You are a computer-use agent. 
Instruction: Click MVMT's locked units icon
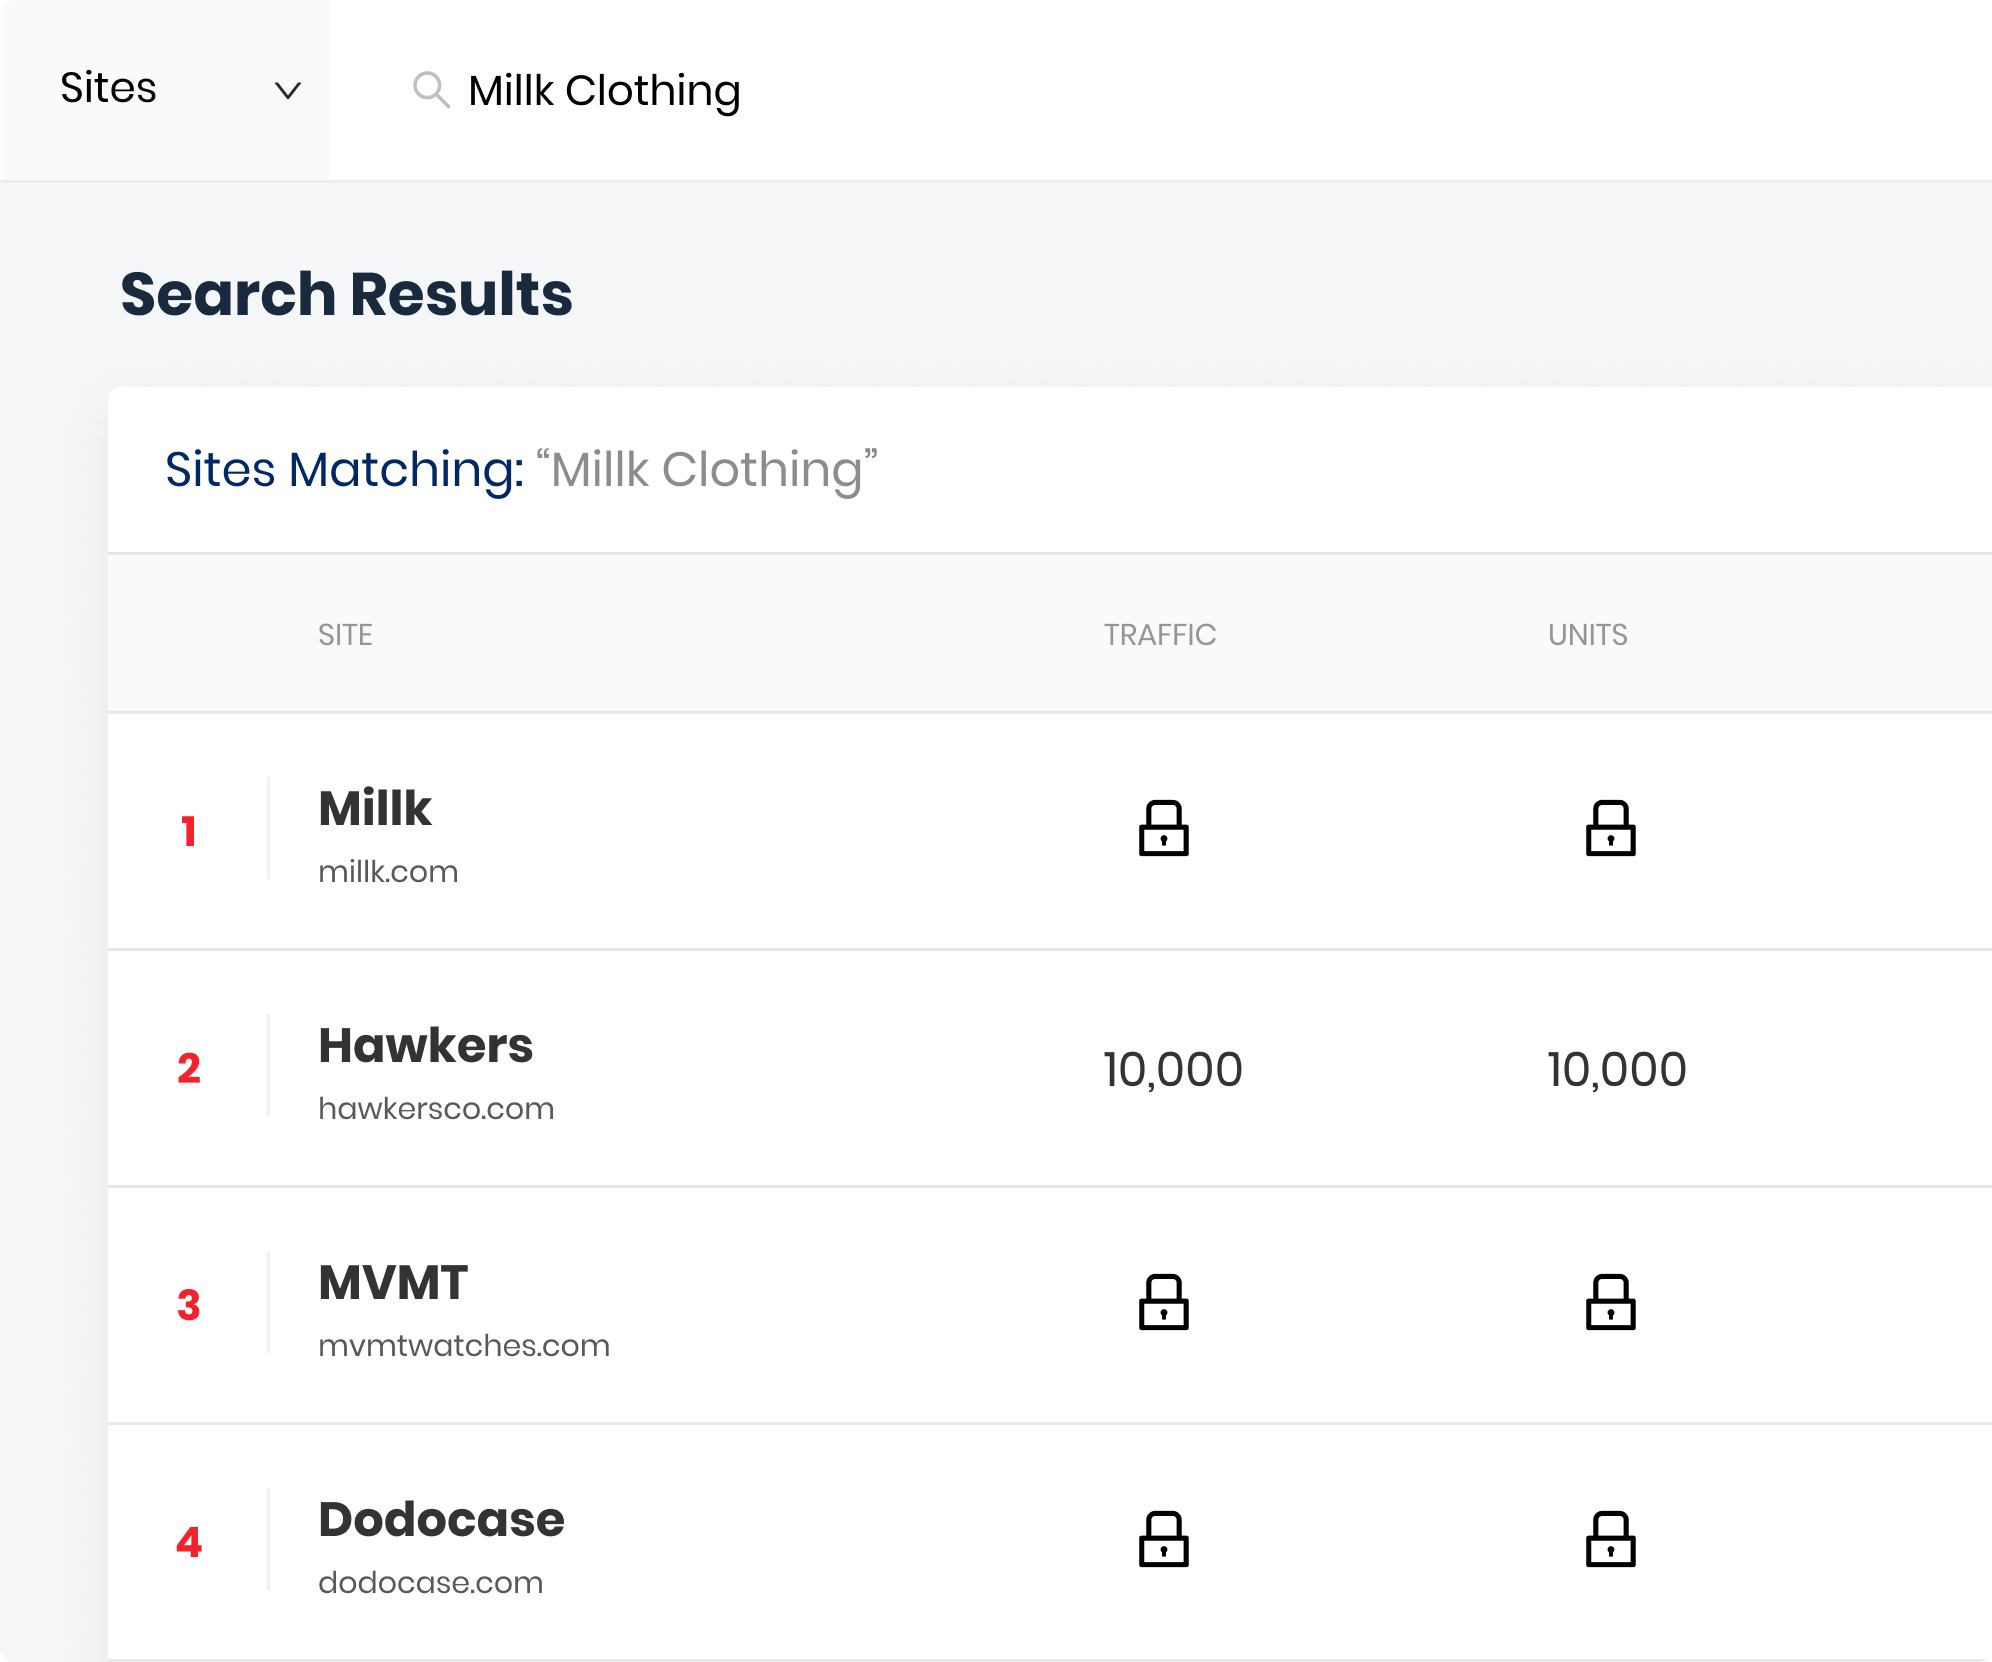click(x=1610, y=1302)
